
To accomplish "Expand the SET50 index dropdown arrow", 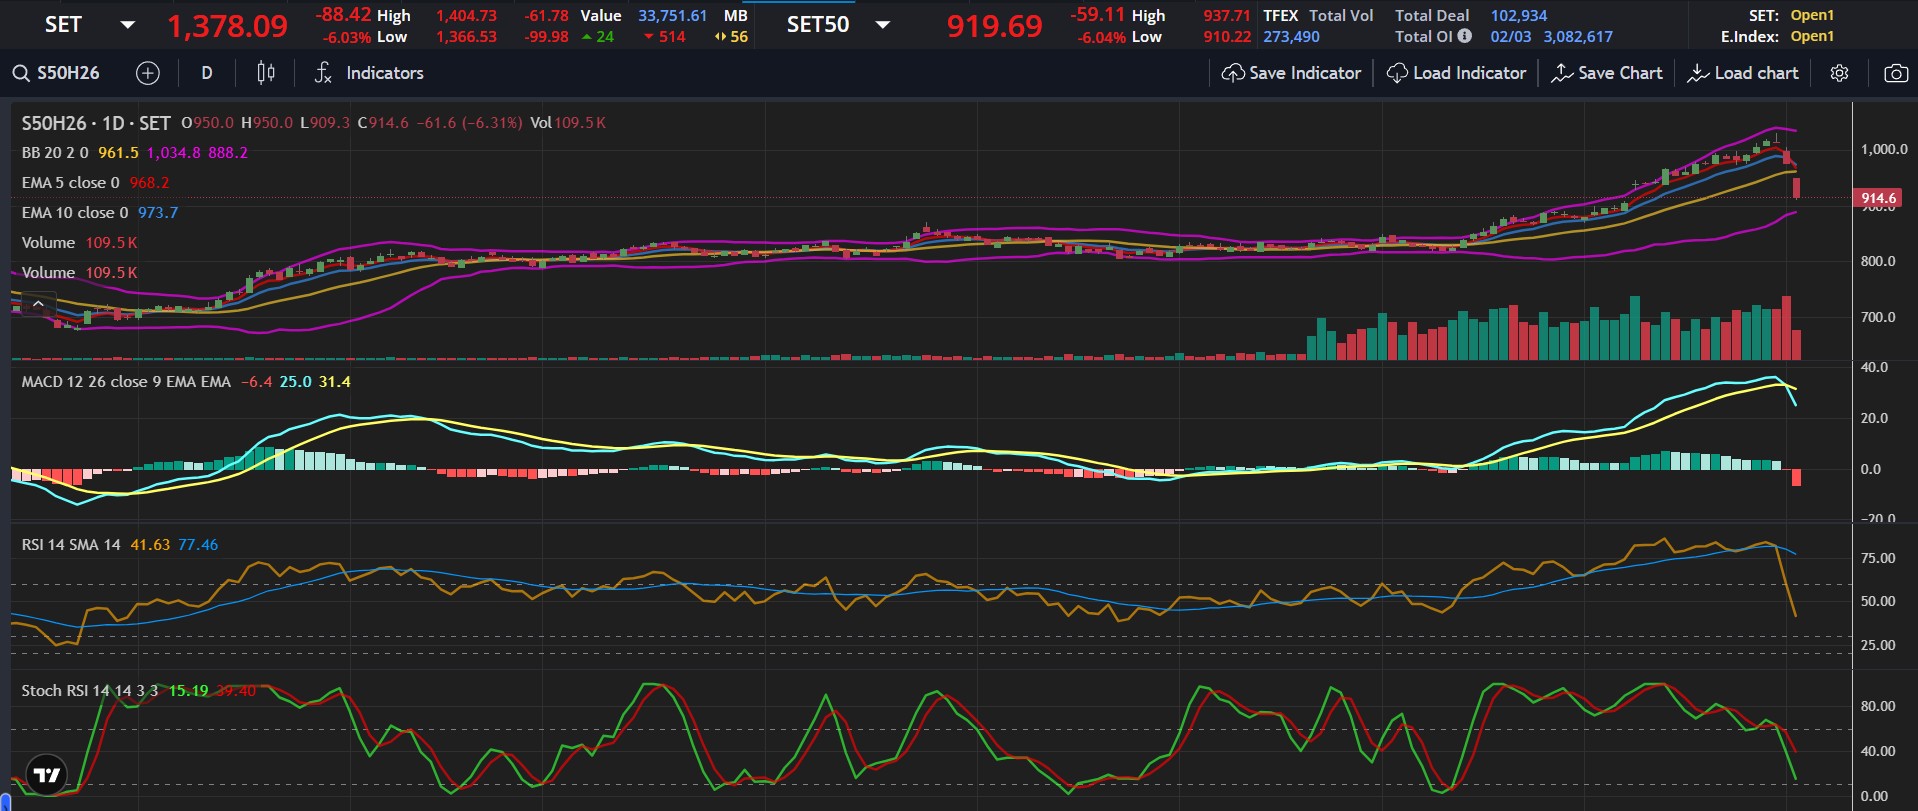I will [882, 25].
